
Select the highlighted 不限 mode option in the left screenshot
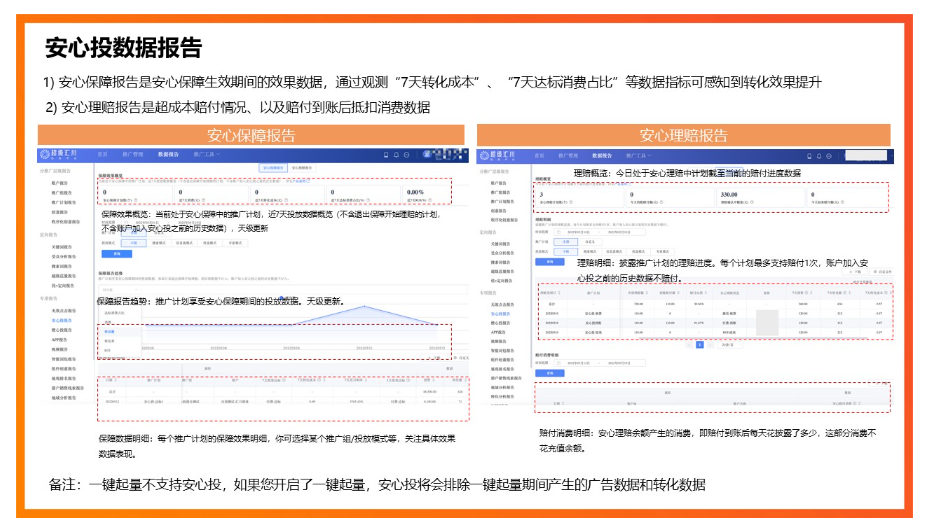tap(134, 243)
